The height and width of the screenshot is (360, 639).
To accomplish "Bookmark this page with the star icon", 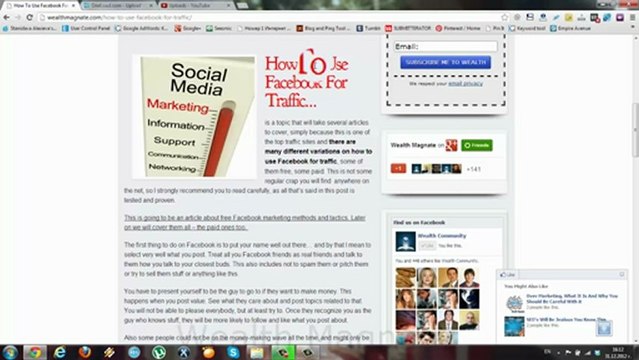I will click(505, 17).
